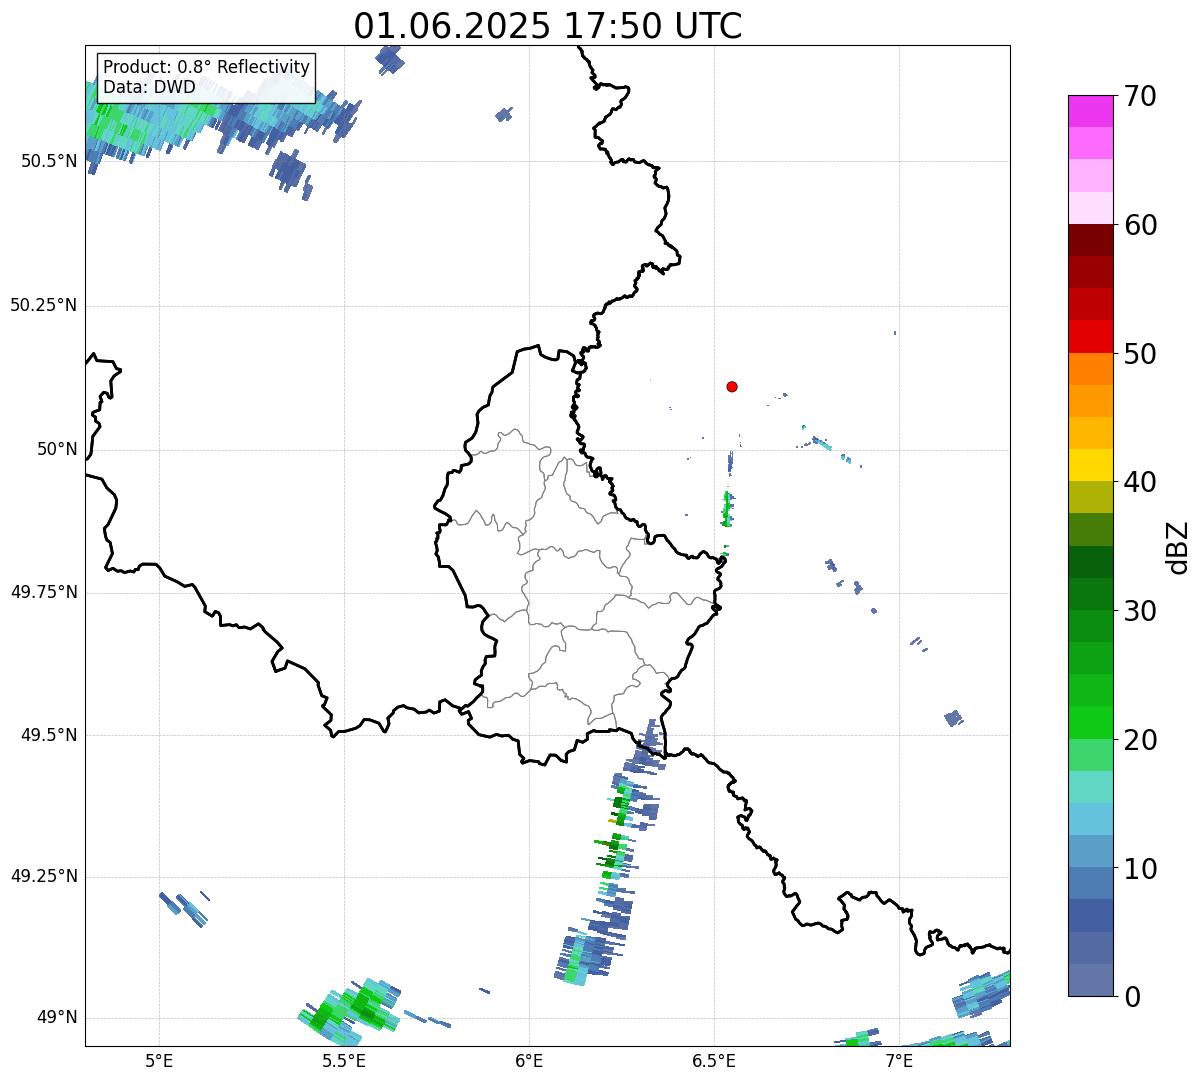Click the 6.5°E longitude label
Image resolution: width=1202 pixels, height=1081 pixels.
coord(714,1060)
